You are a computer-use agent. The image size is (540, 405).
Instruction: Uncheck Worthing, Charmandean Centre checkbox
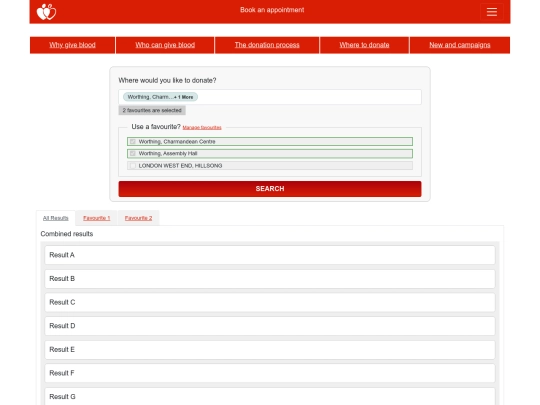point(133,142)
